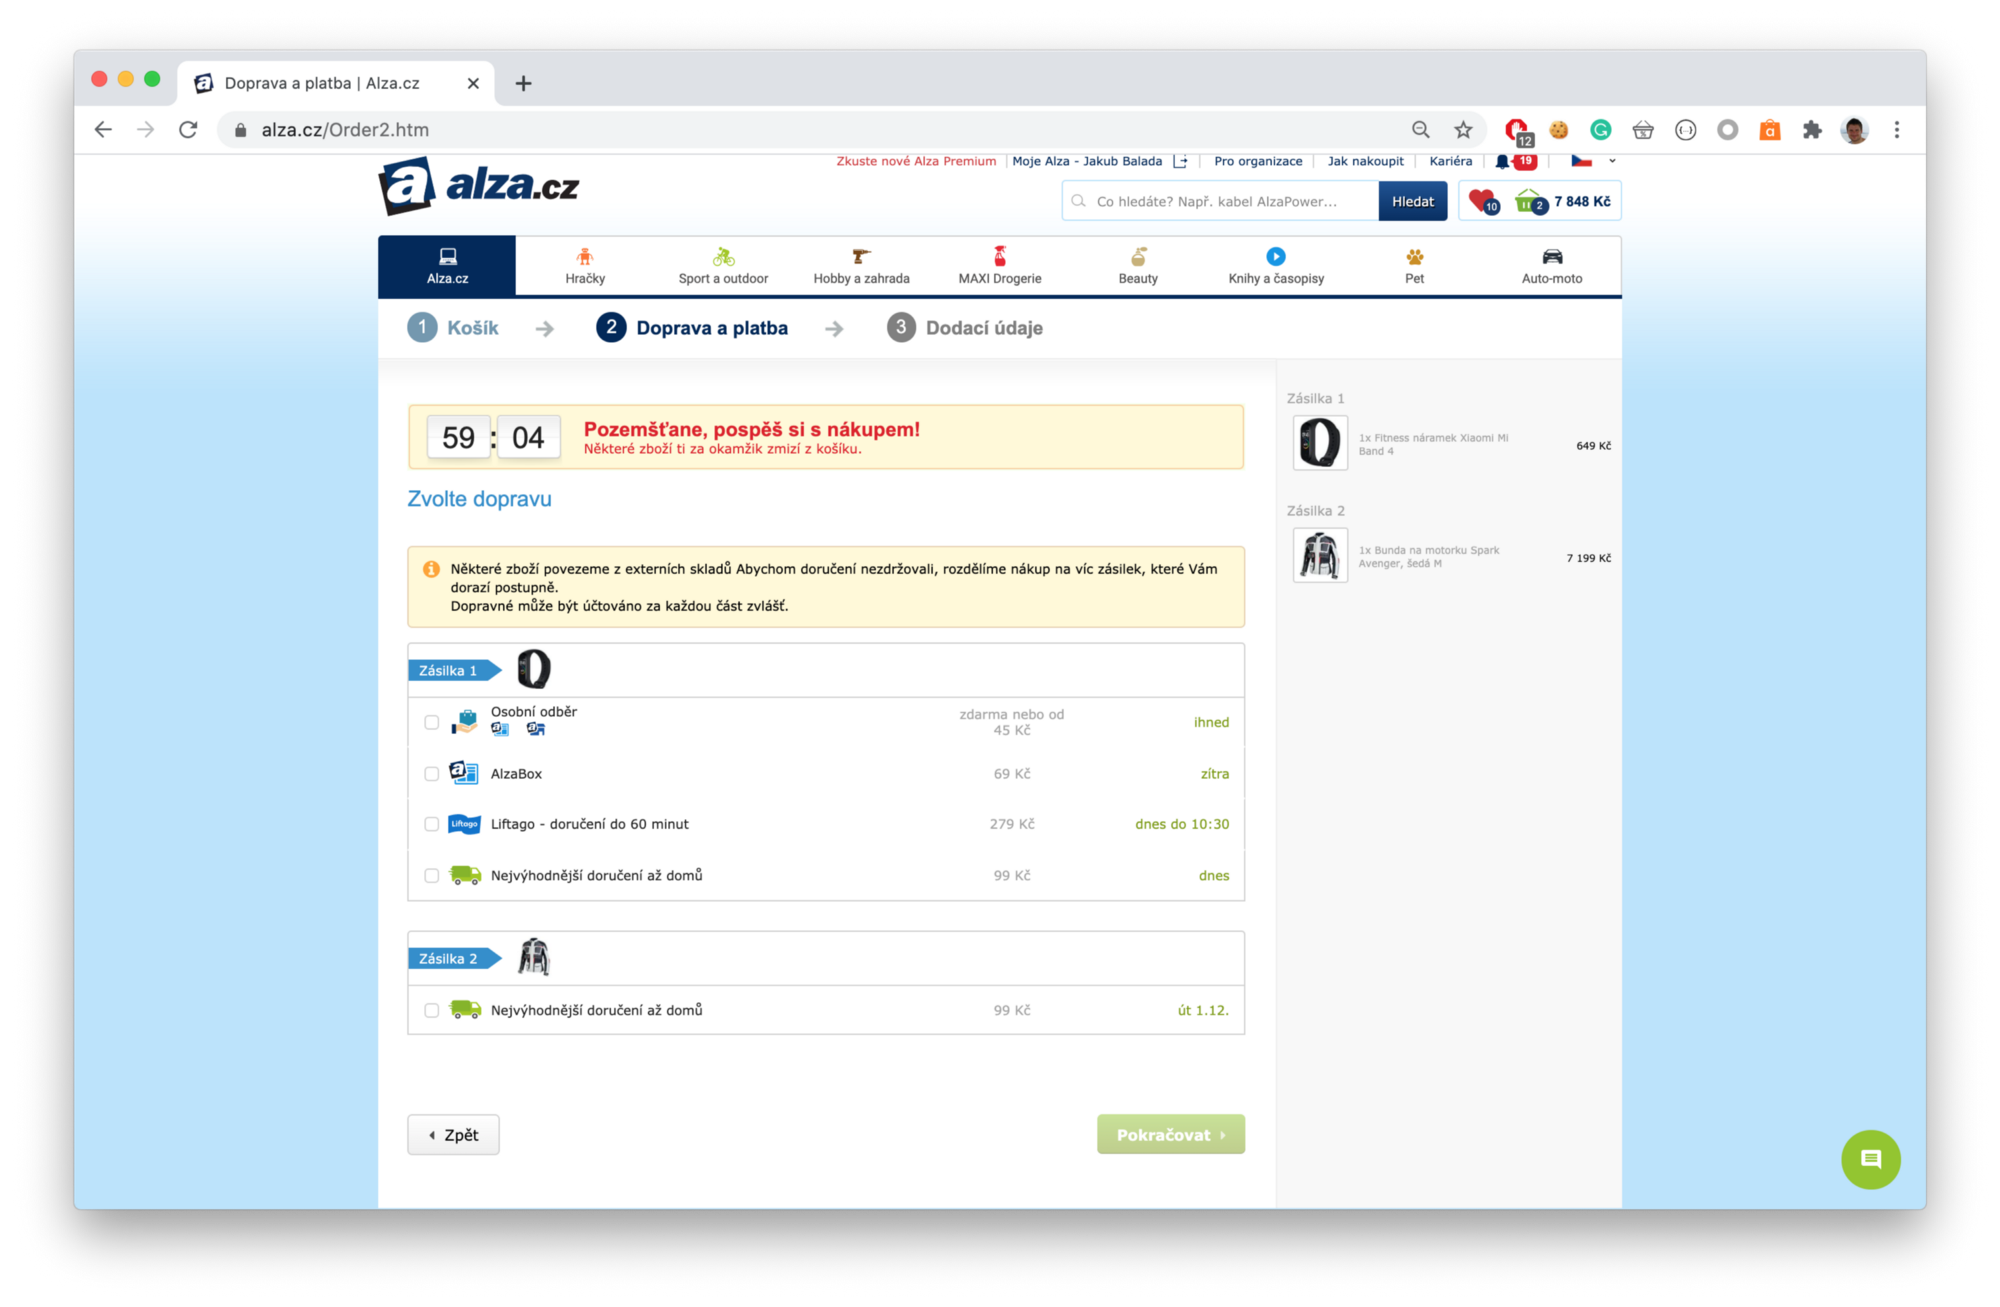Check the Osobní odběr delivery option
This screenshot has width=2000, height=1307.
tap(431, 721)
